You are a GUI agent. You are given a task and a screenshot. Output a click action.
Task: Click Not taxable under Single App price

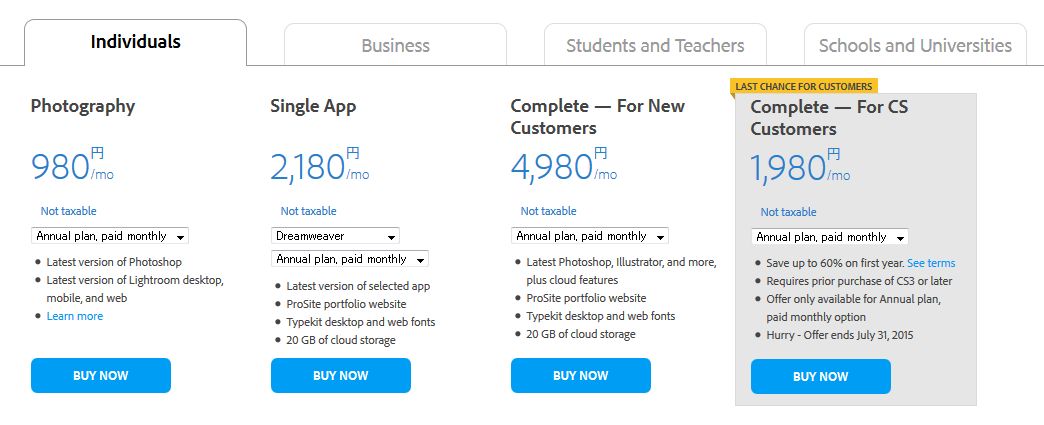click(x=308, y=211)
